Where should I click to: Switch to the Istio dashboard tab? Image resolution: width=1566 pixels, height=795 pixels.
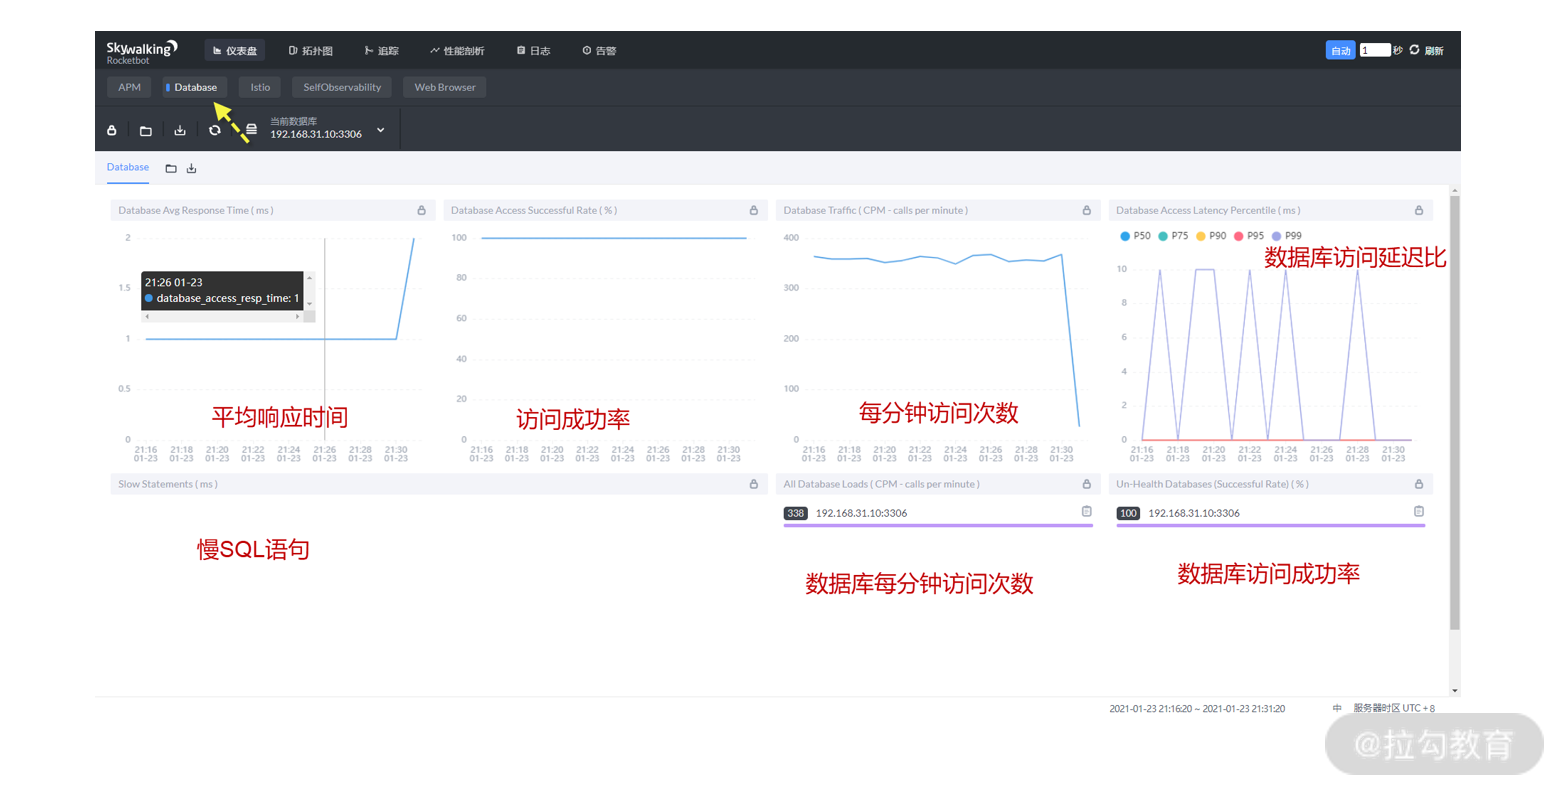260,87
